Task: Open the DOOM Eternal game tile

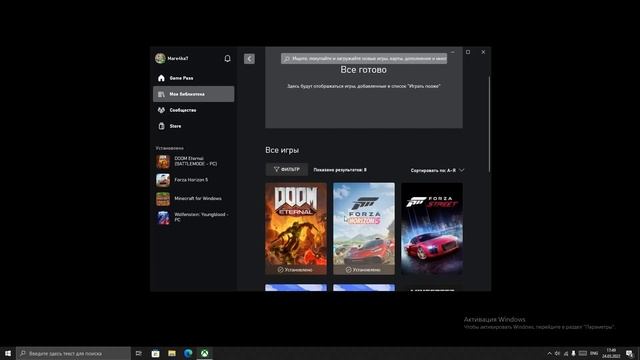Action: [296, 229]
